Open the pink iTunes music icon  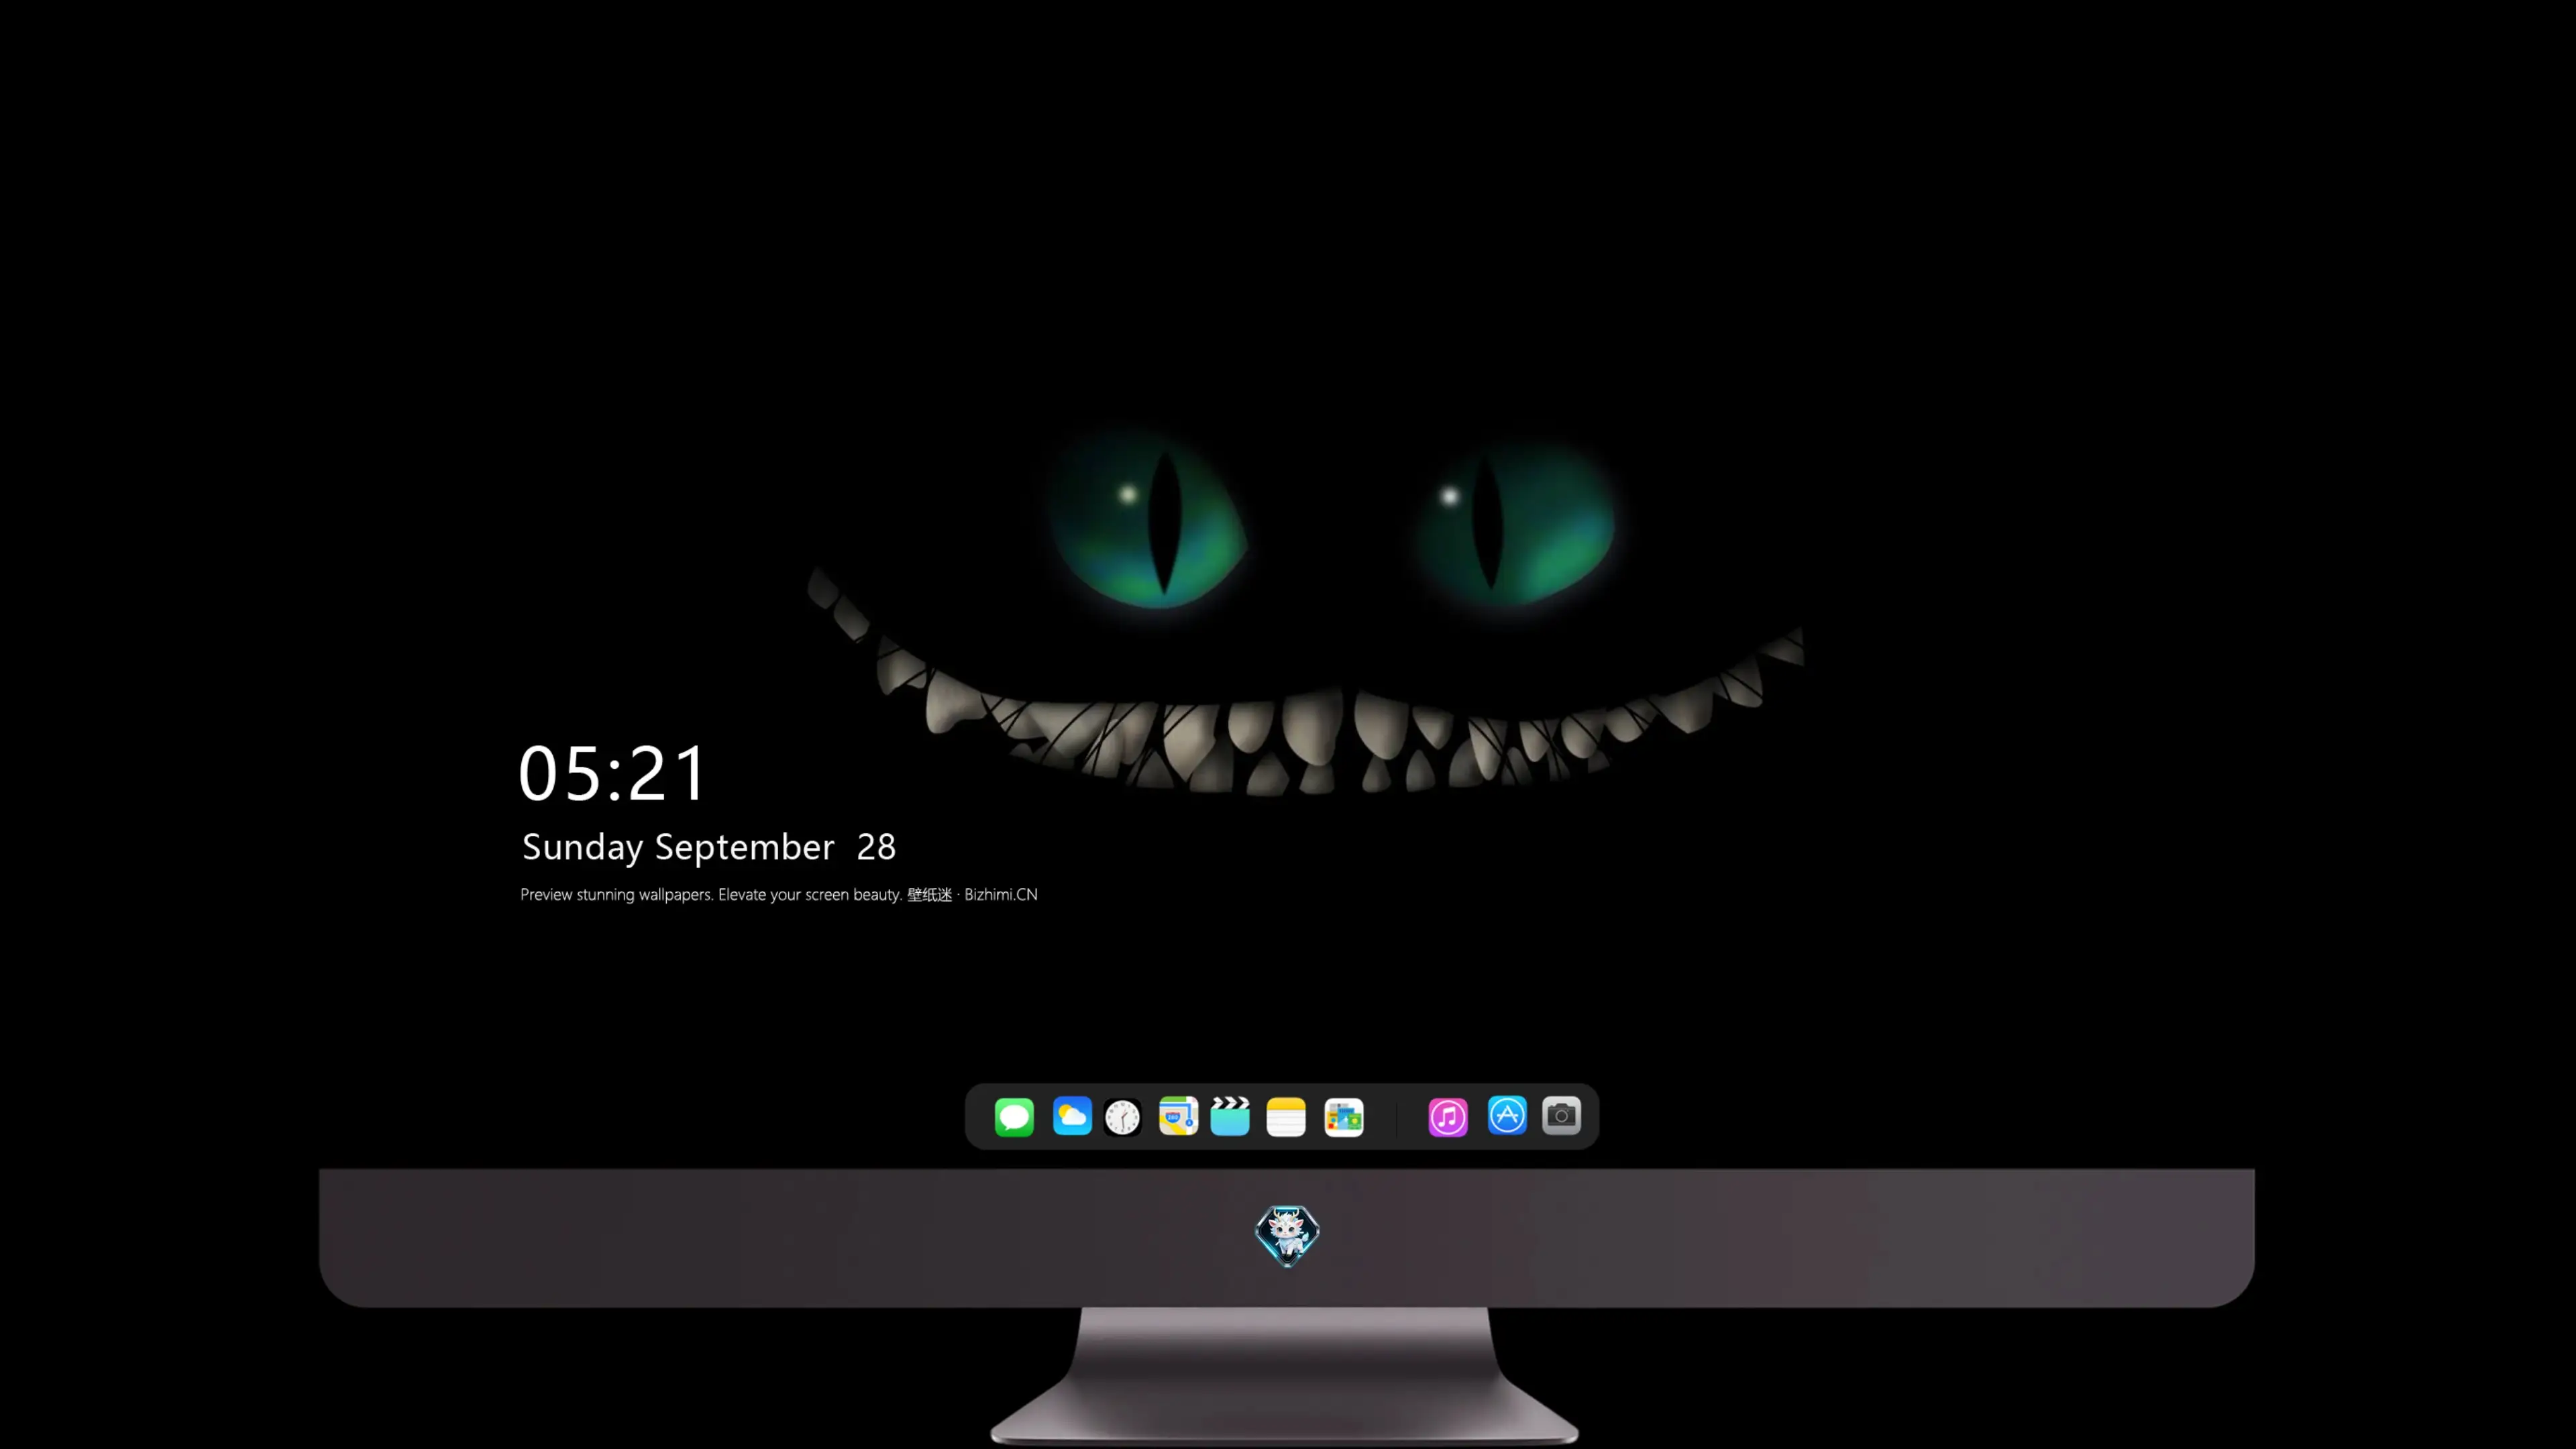1448,1117
